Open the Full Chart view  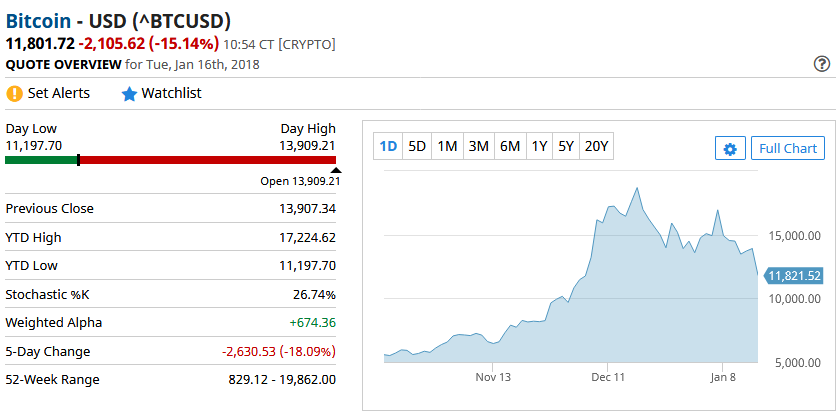pos(788,149)
